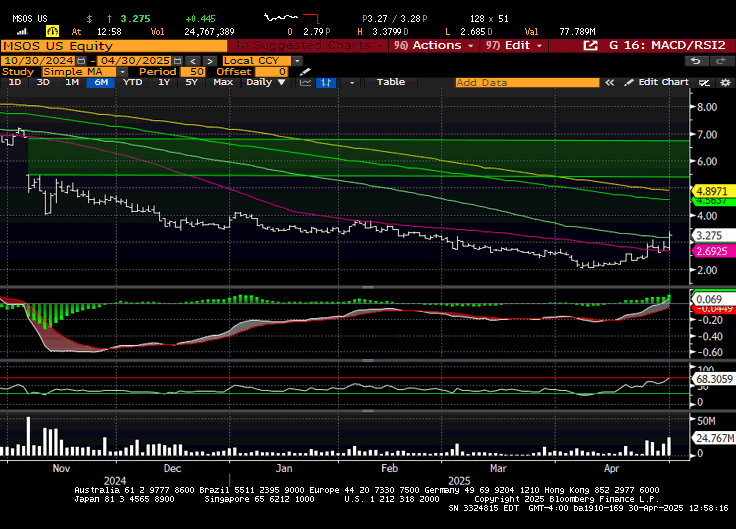The width and height of the screenshot is (736, 529).
Task: Switch to line chart style icon
Action: click(x=306, y=83)
